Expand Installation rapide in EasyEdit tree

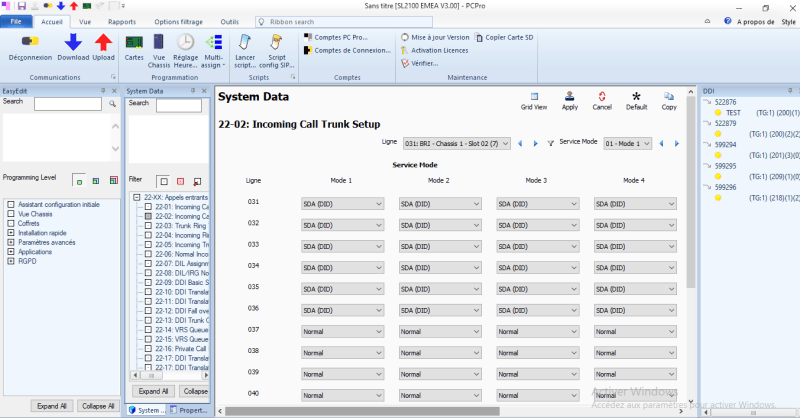tap(11, 233)
